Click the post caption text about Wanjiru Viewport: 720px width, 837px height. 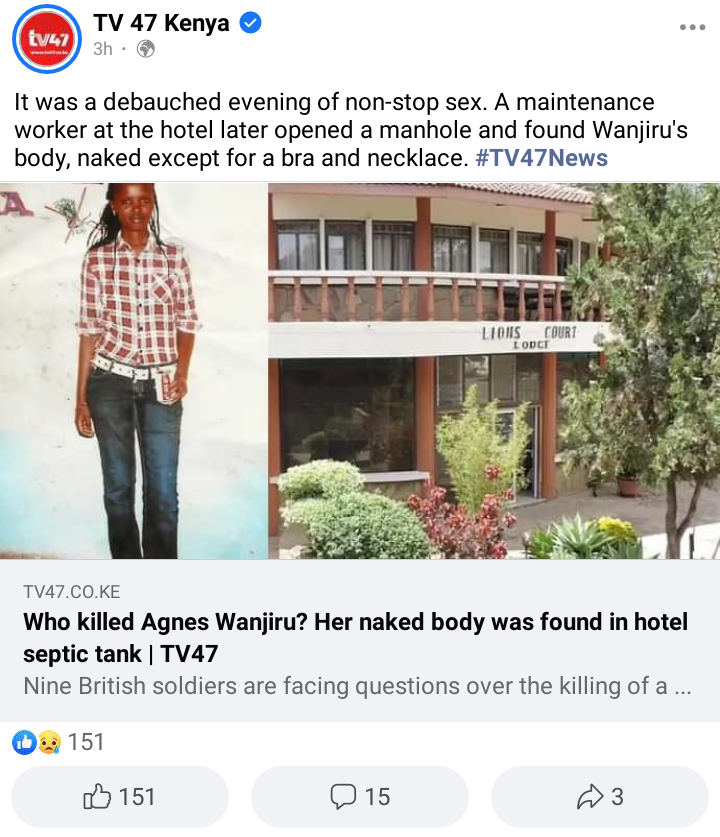click(x=351, y=130)
